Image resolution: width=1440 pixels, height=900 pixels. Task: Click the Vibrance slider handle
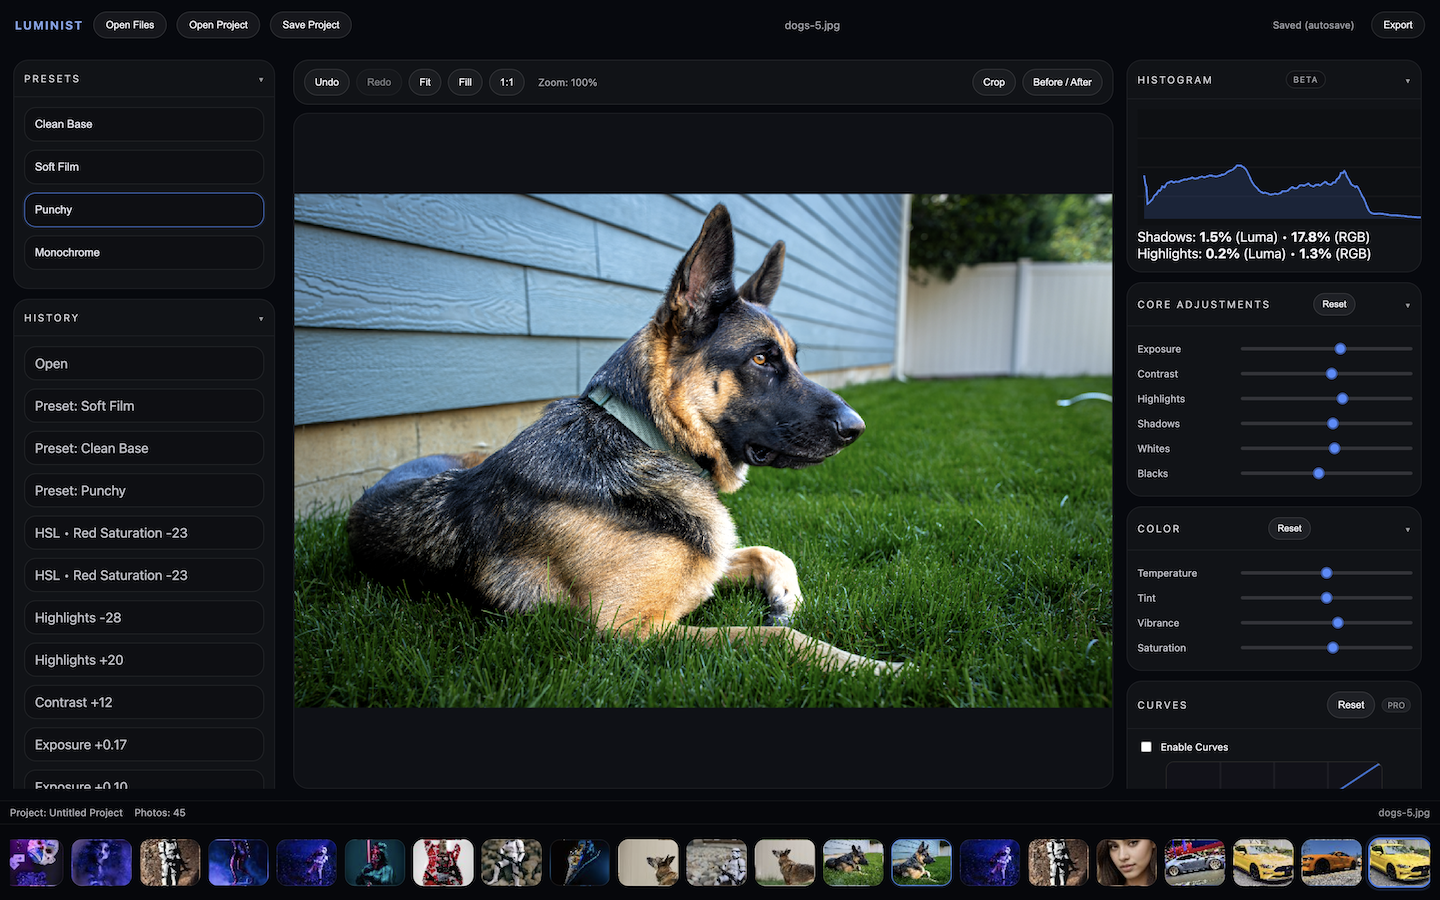[x=1338, y=623]
